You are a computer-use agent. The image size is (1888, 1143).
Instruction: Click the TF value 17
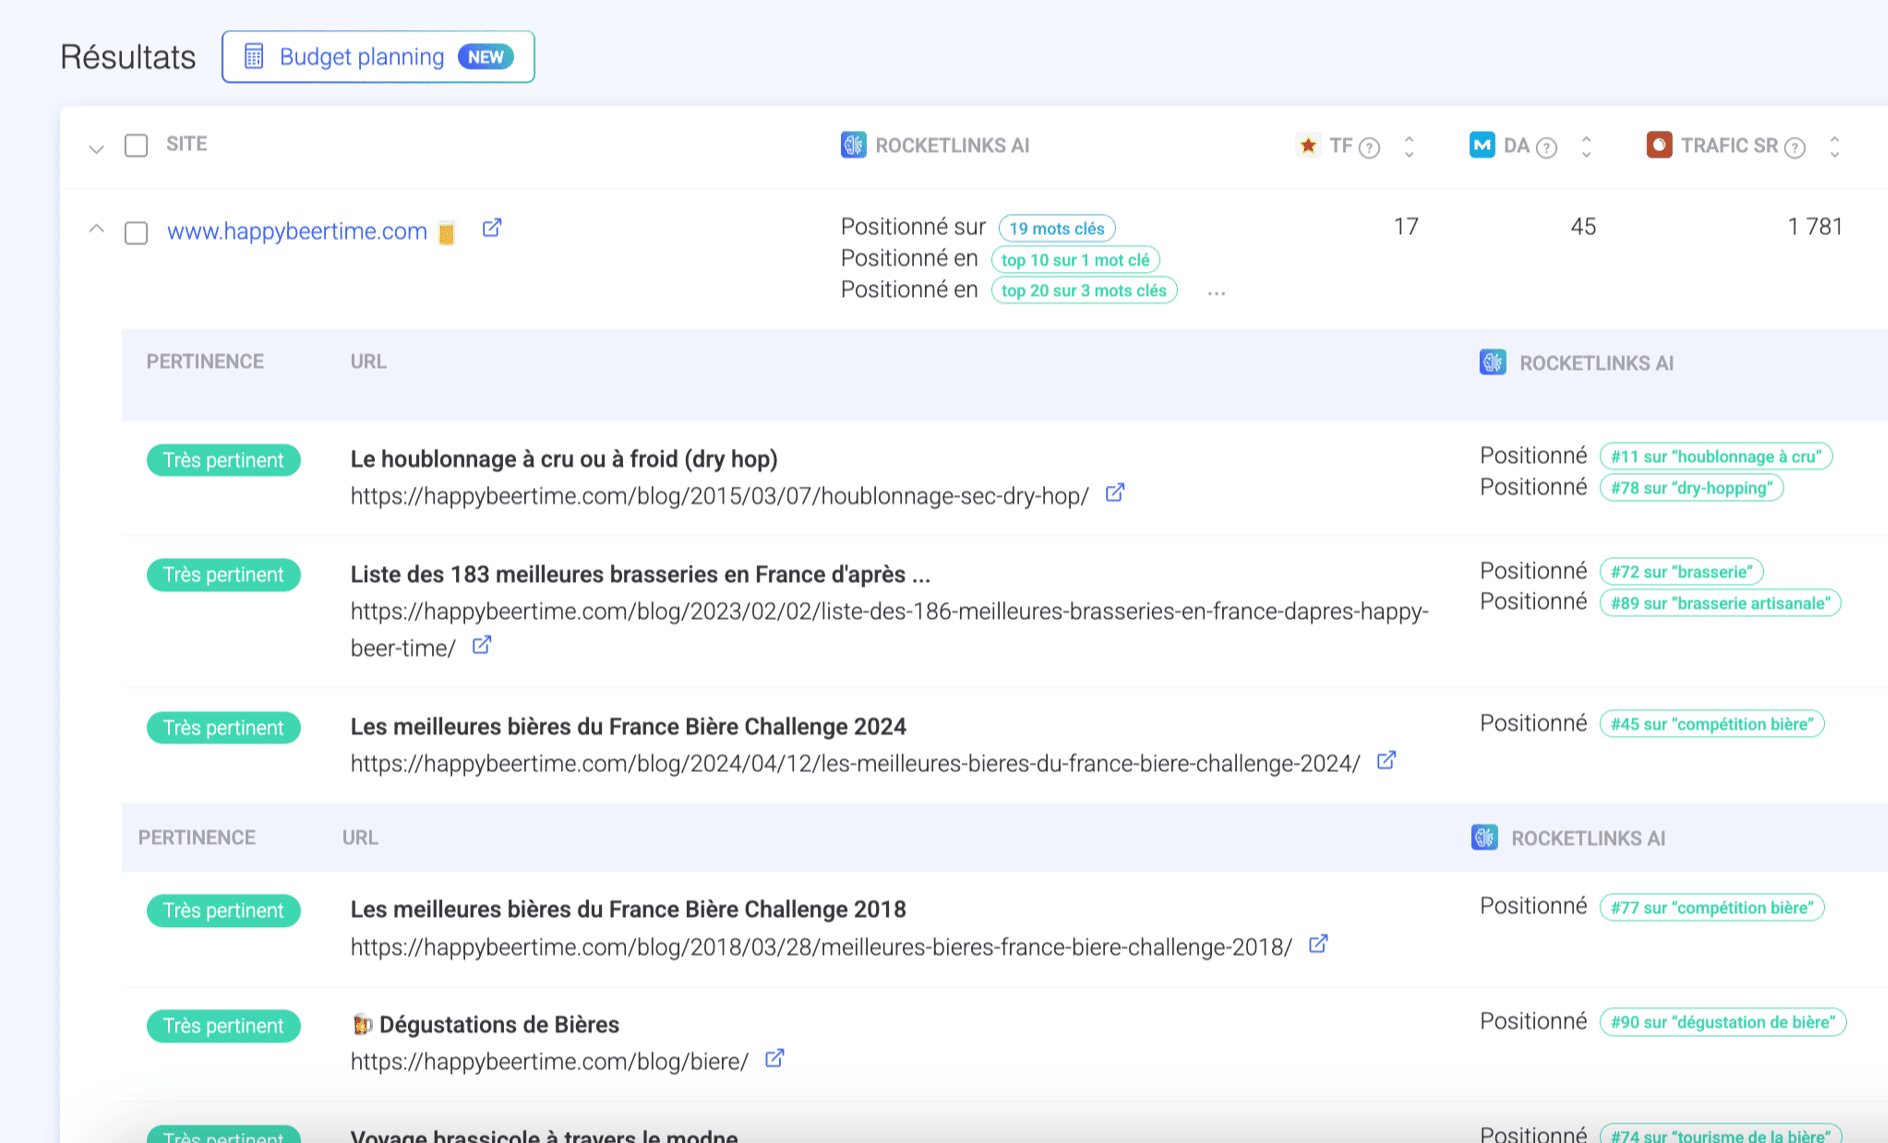pyautogui.click(x=1406, y=227)
